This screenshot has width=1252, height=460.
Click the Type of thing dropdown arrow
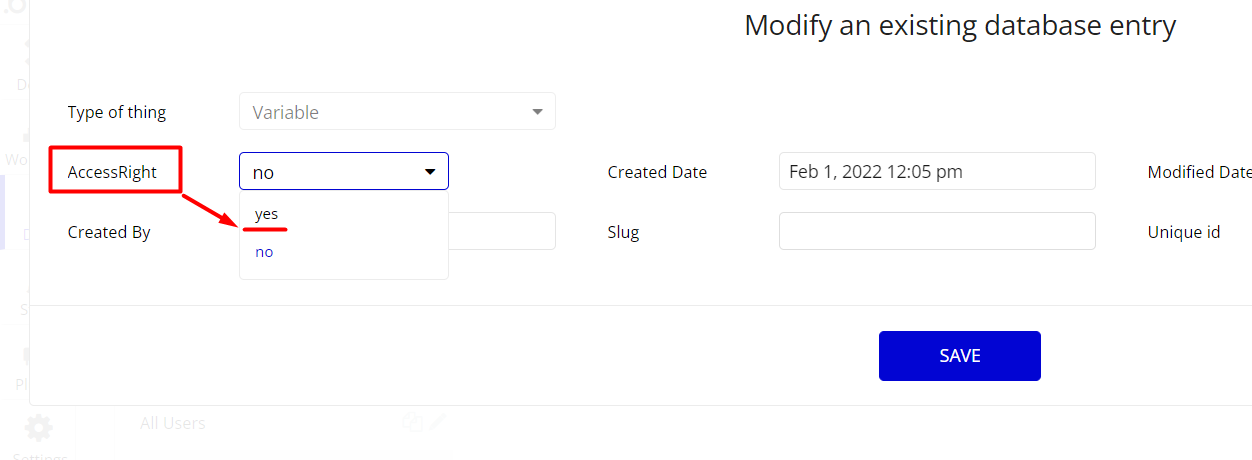(x=537, y=111)
